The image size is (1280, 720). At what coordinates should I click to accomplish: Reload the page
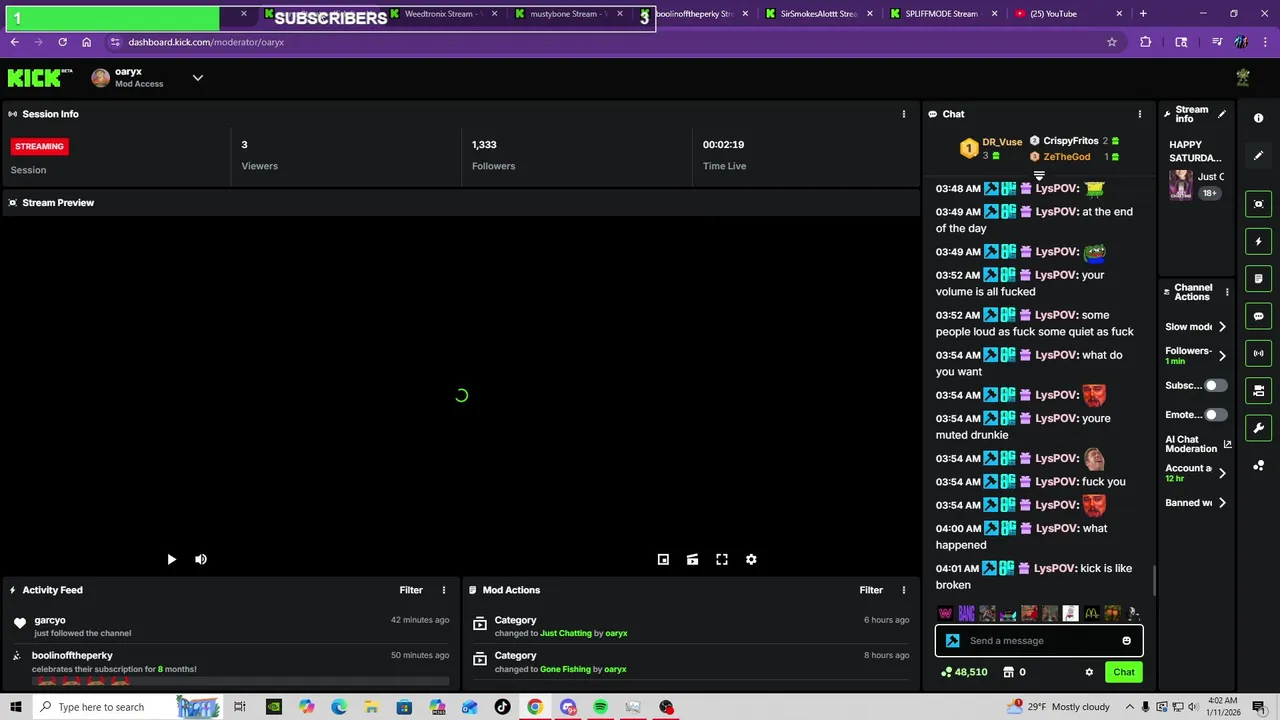(x=62, y=42)
